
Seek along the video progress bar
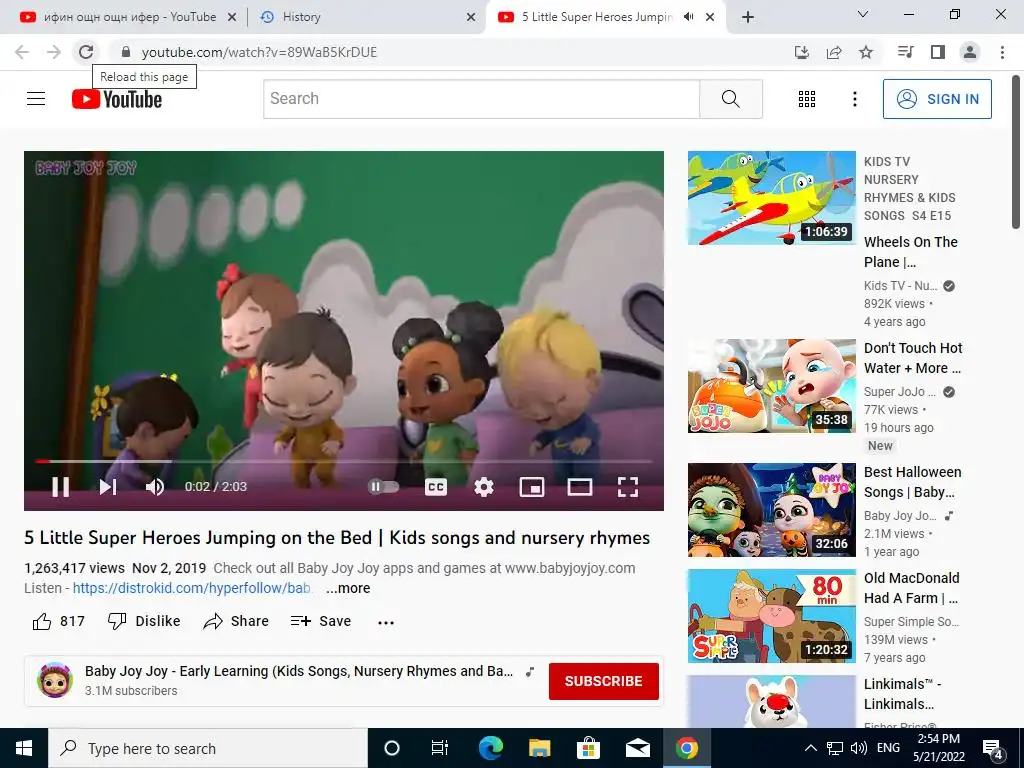(344, 461)
